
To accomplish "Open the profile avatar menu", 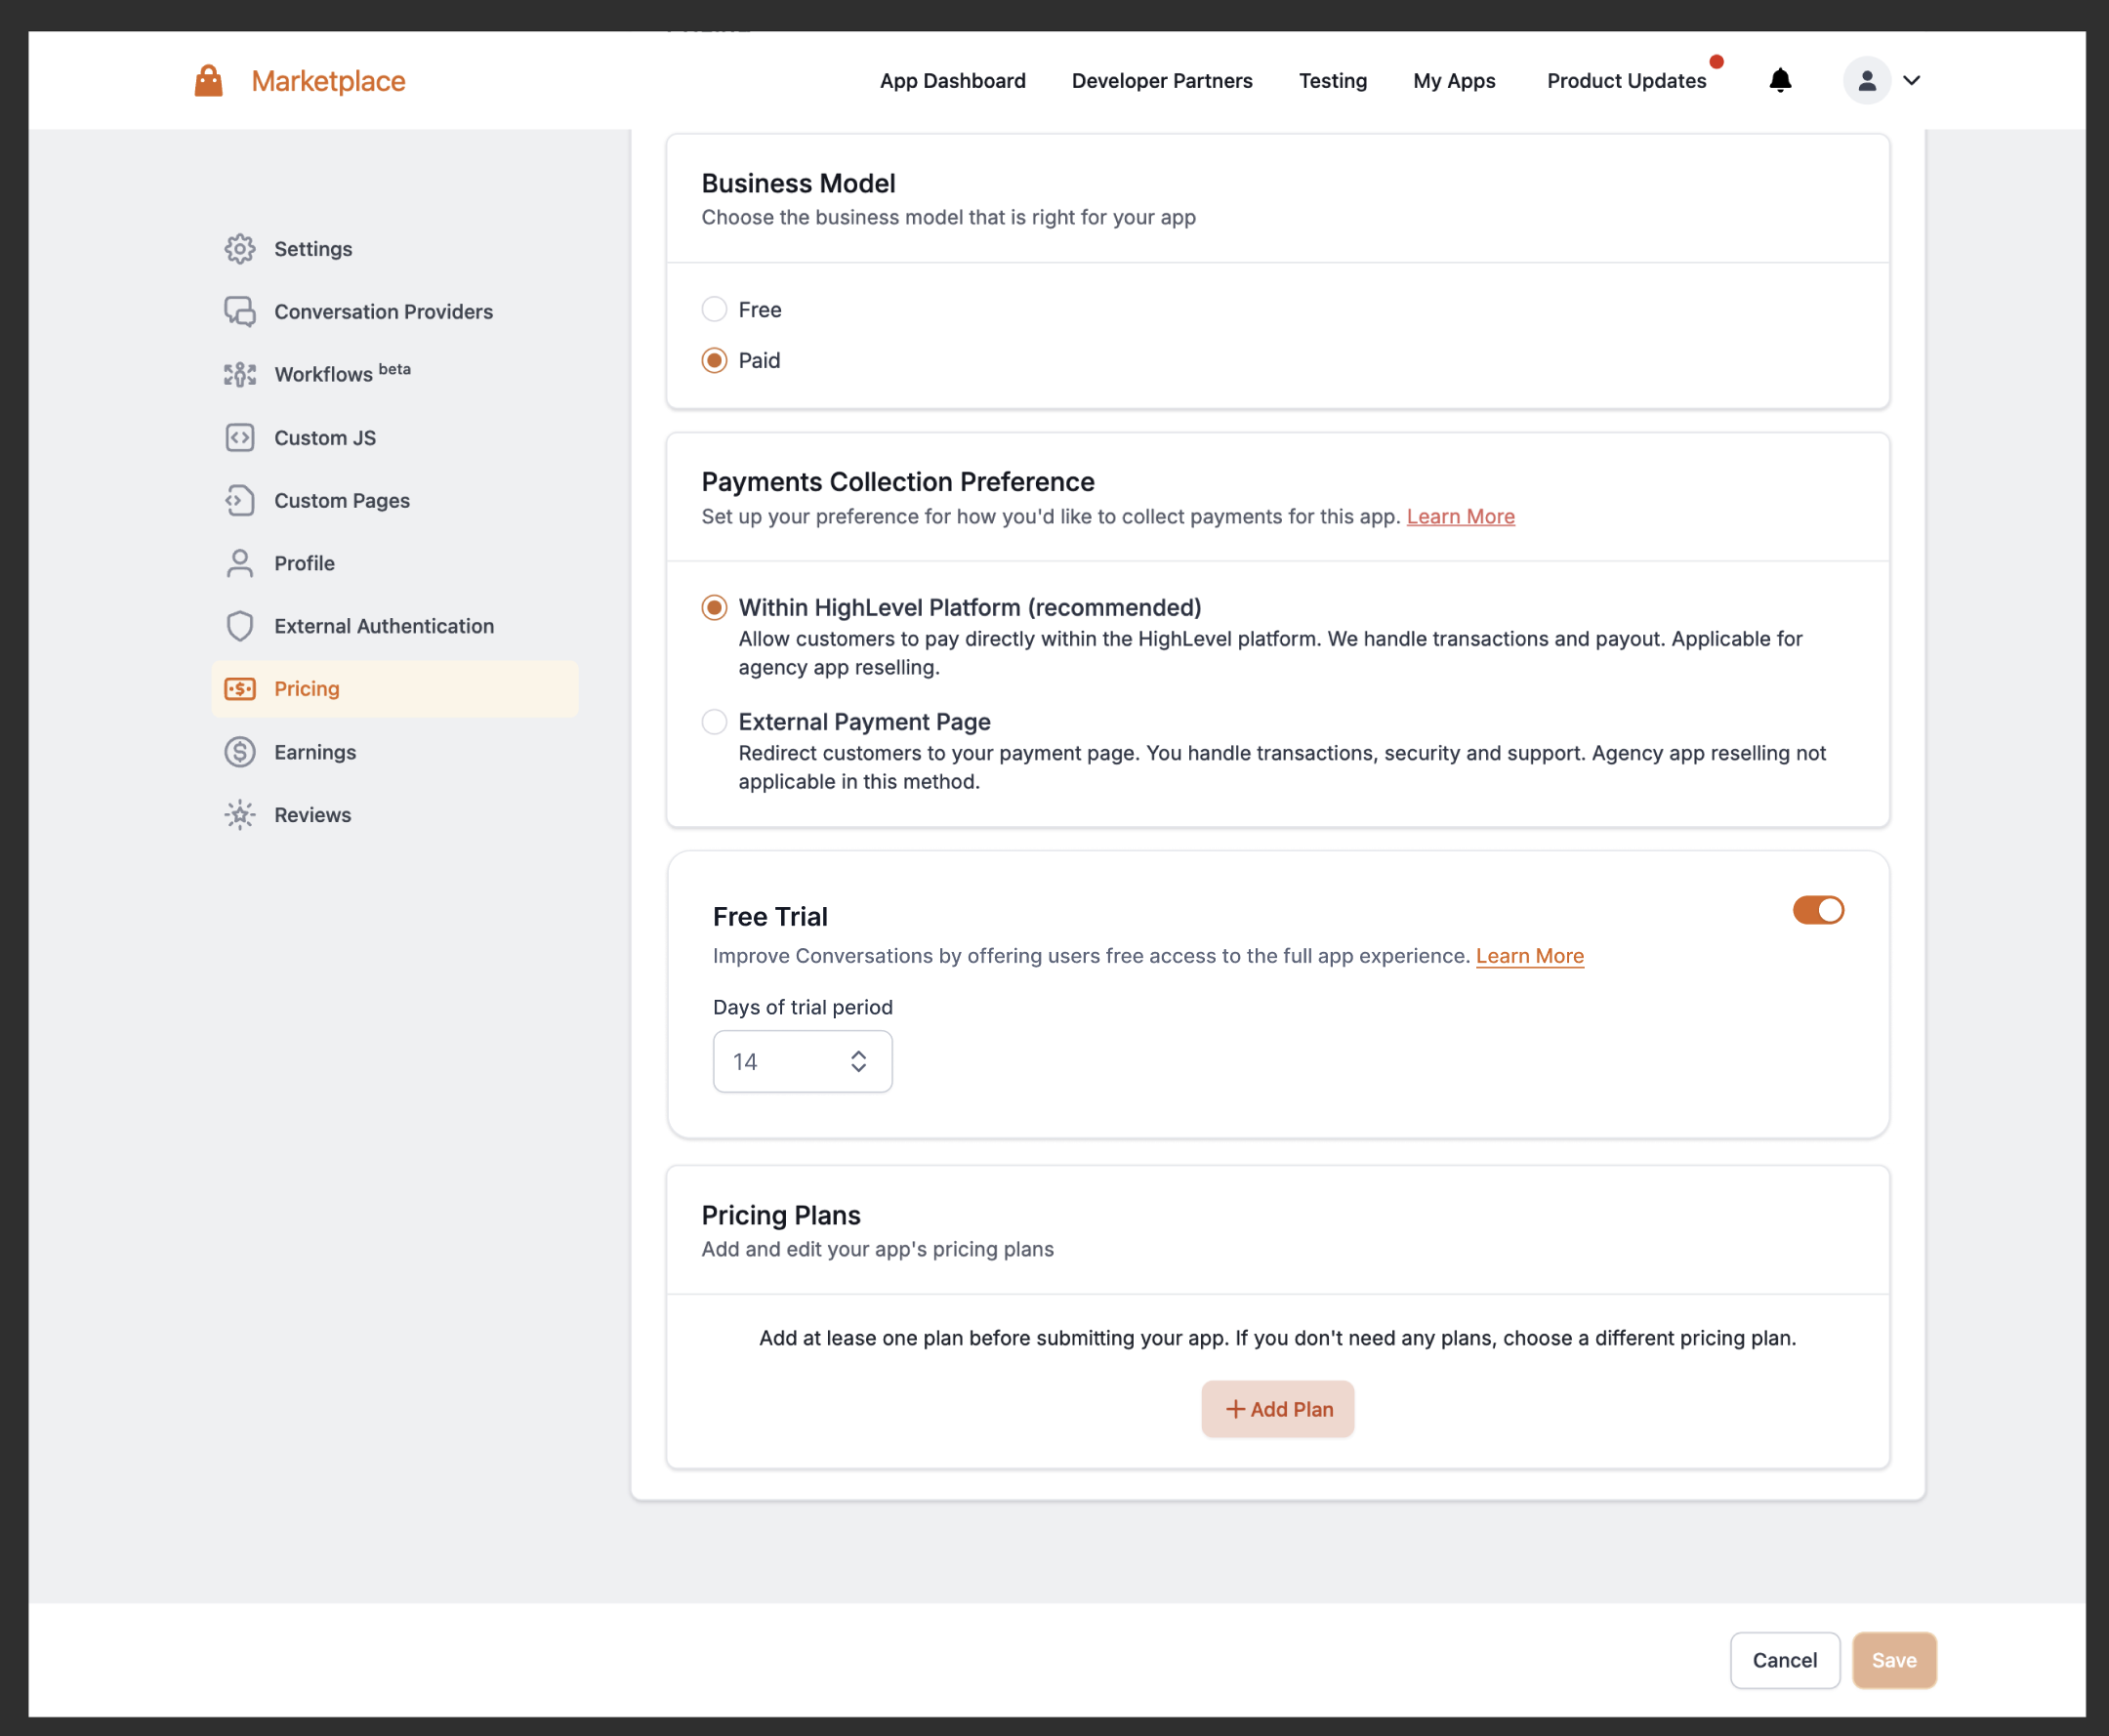I will pyautogui.click(x=1866, y=81).
